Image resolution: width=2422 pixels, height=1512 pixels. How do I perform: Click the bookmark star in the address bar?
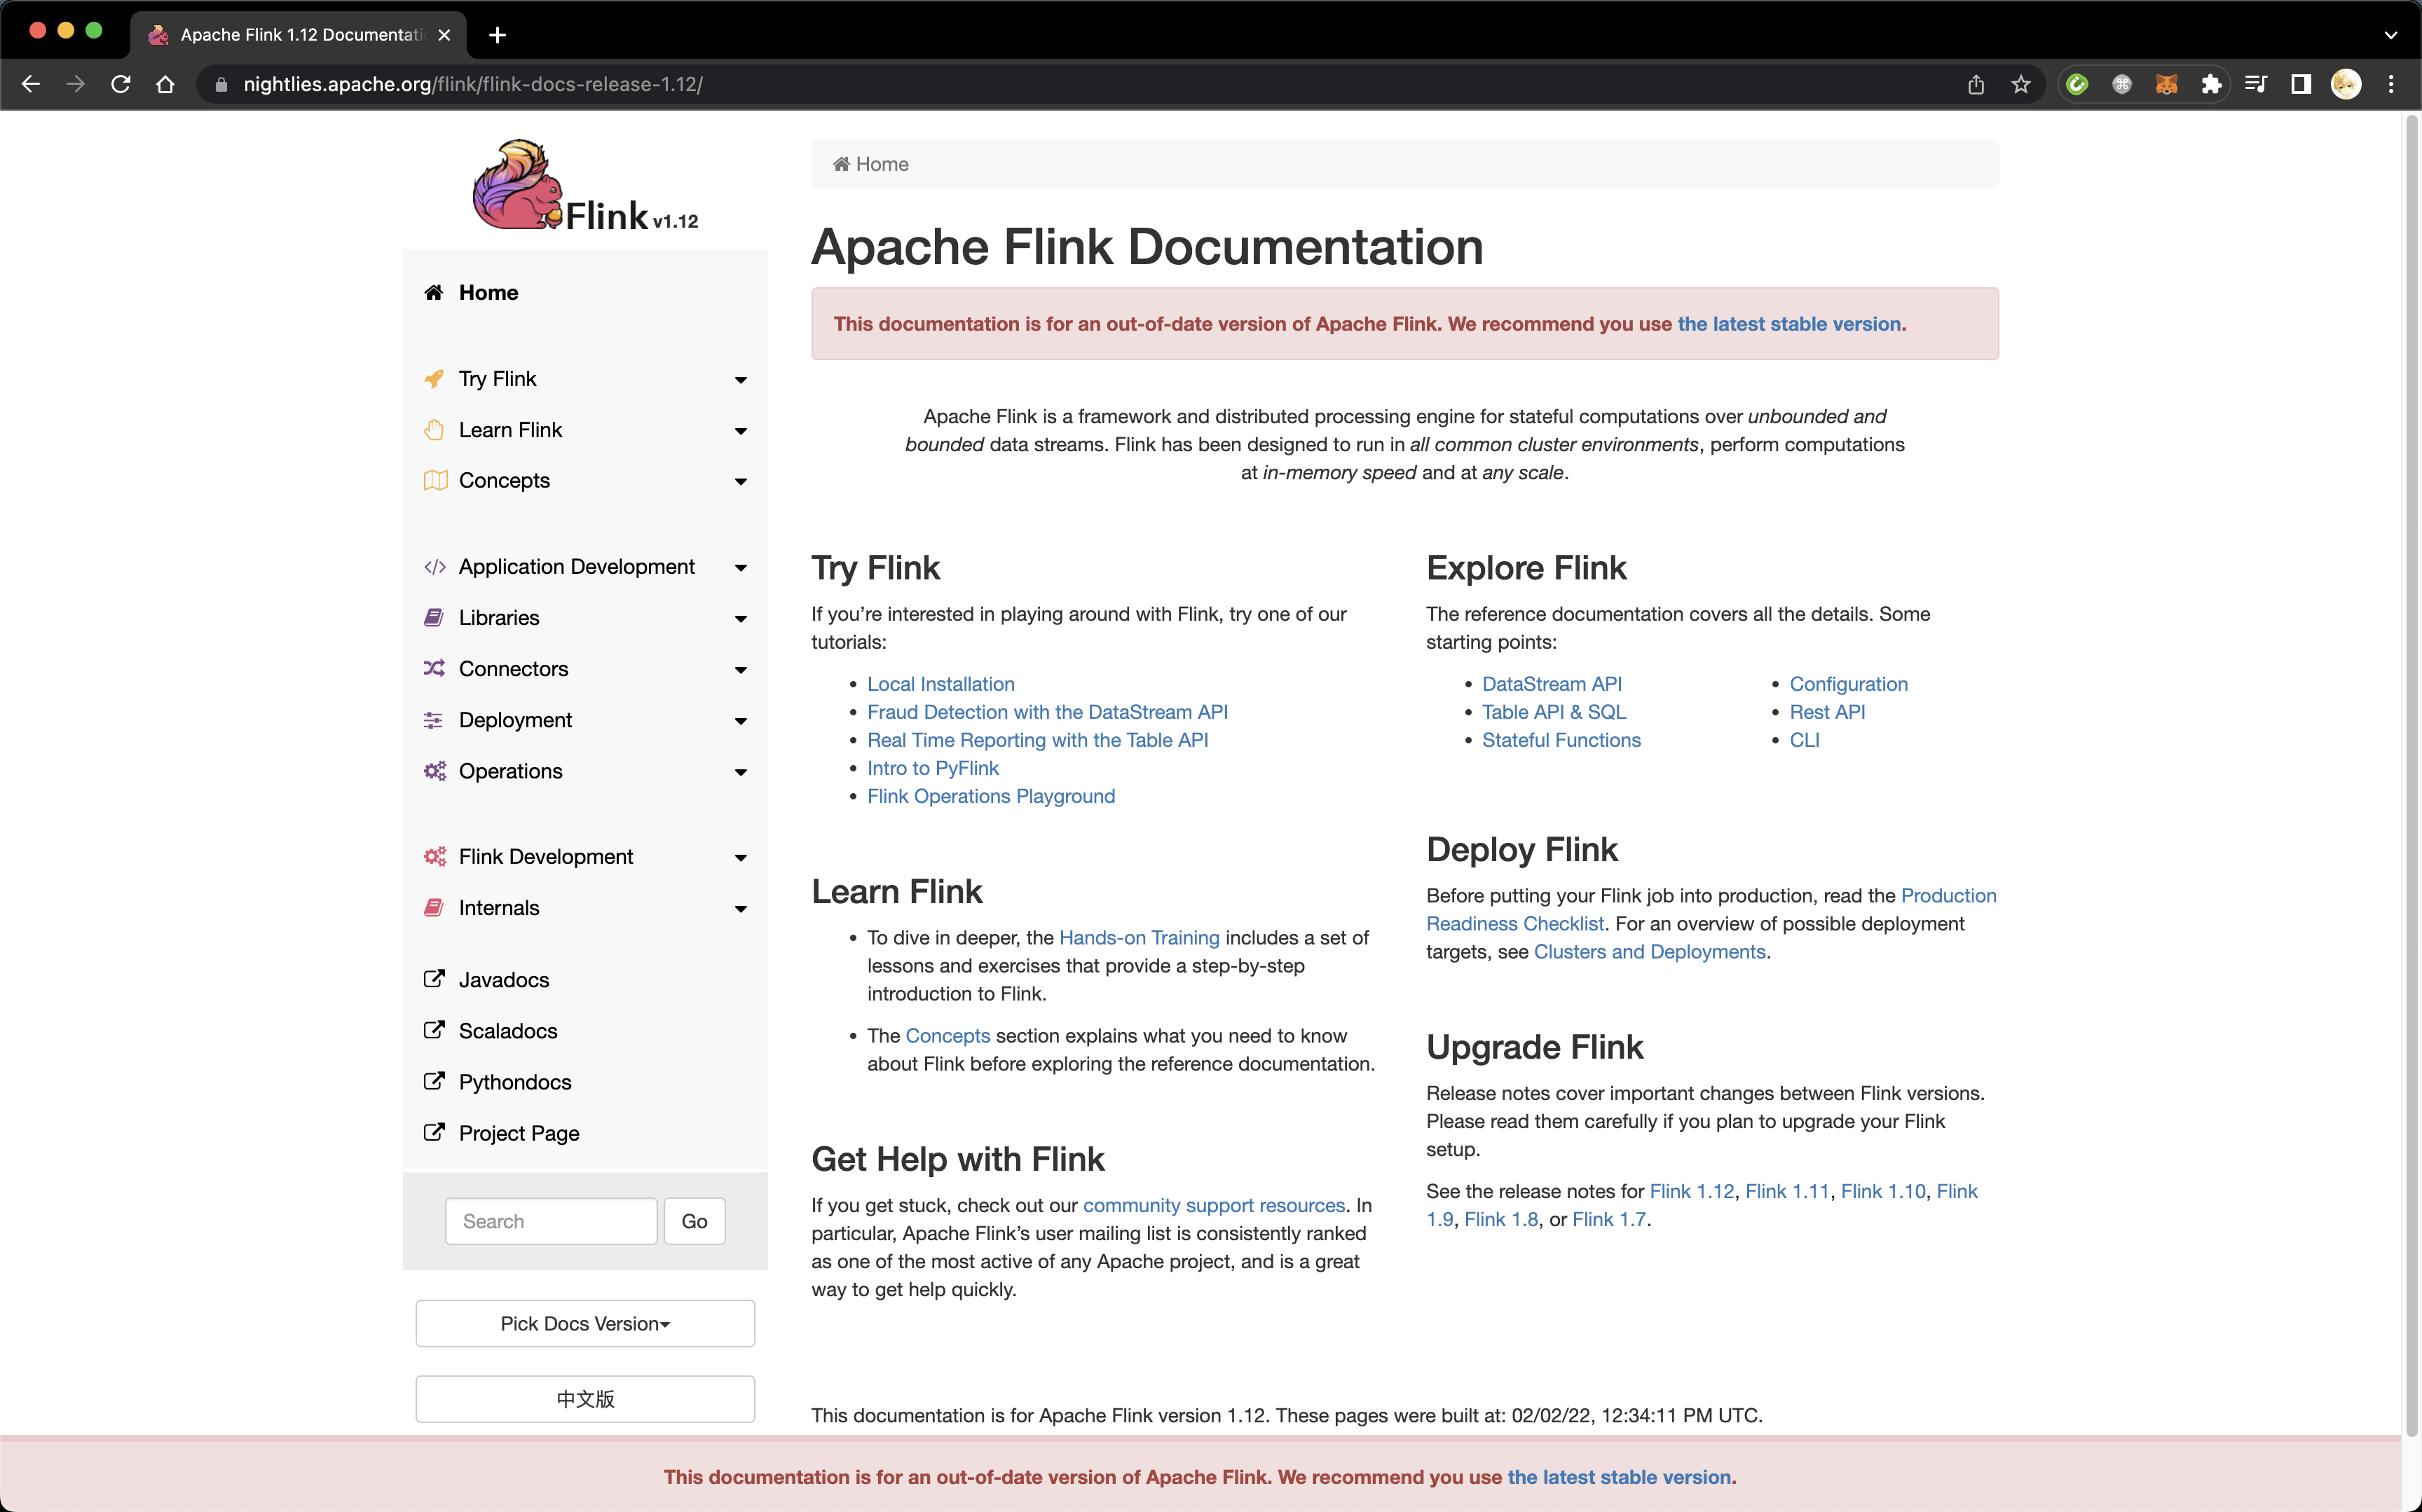2020,84
